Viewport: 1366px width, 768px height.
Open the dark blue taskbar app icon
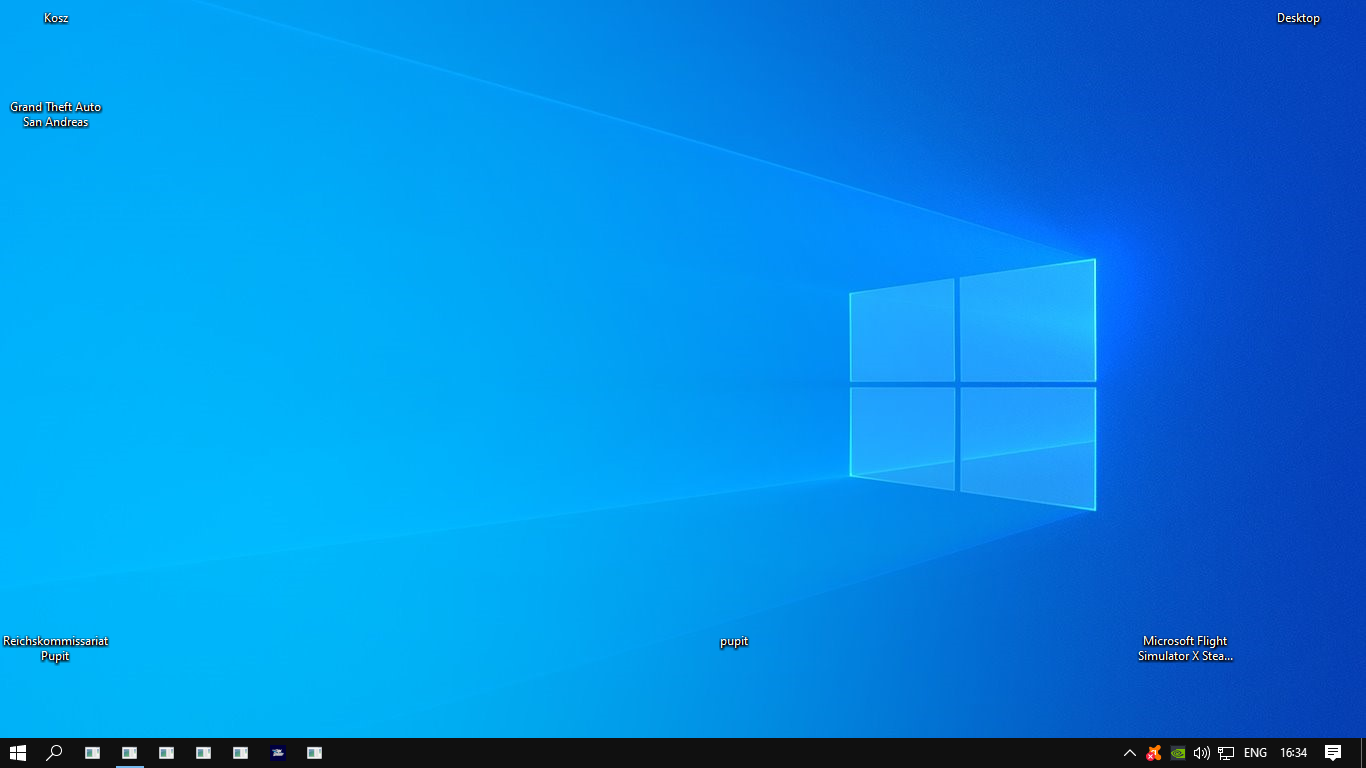pos(278,753)
